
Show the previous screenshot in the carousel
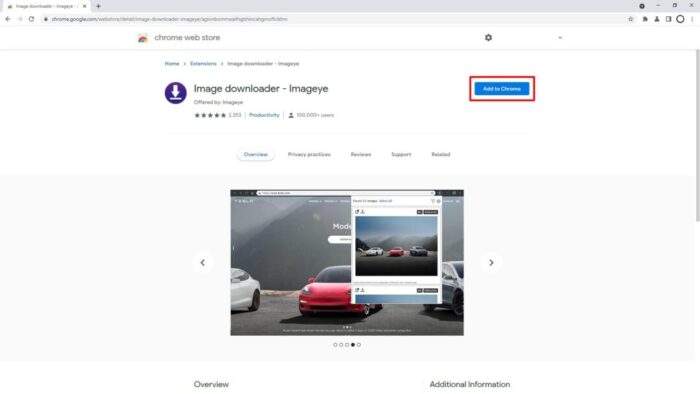(x=203, y=263)
